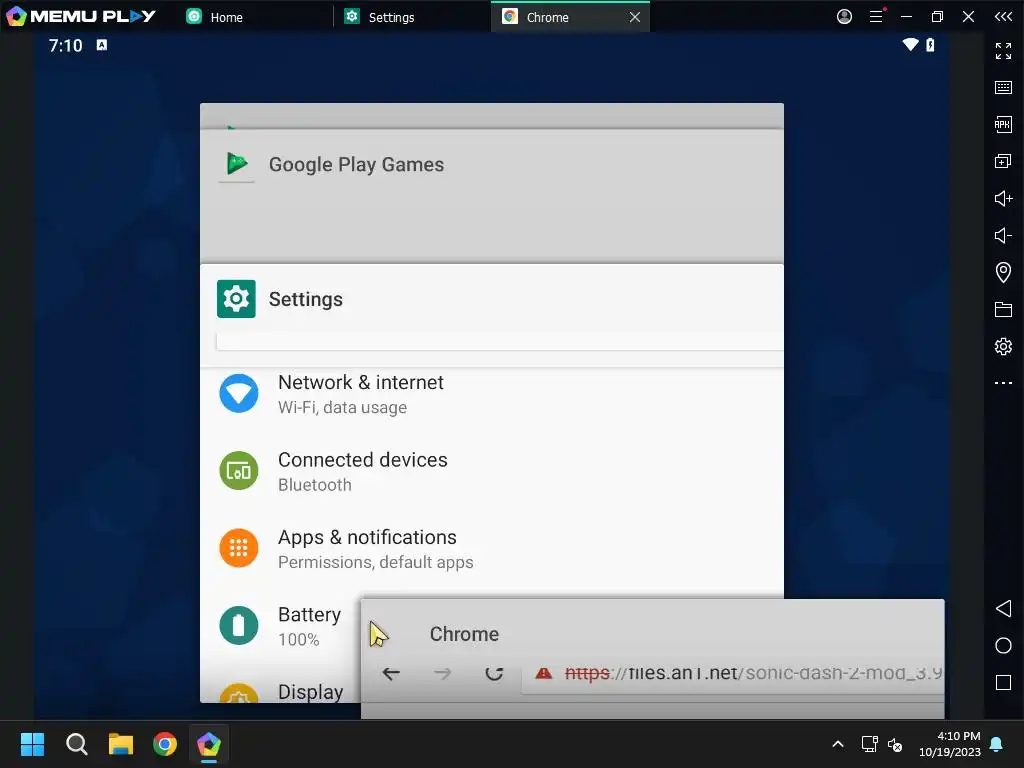Open Windows taskbar search
The width and height of the screenshot is (1024, 768).
coord(76,744)
